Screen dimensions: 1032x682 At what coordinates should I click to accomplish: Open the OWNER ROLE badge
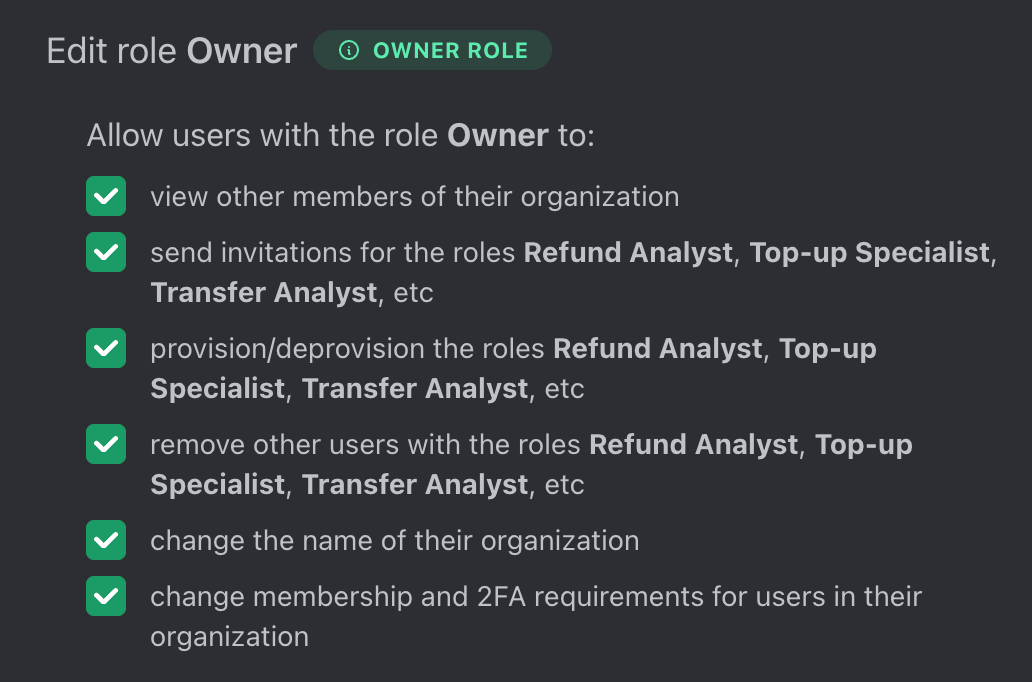(x=432, y=50)
